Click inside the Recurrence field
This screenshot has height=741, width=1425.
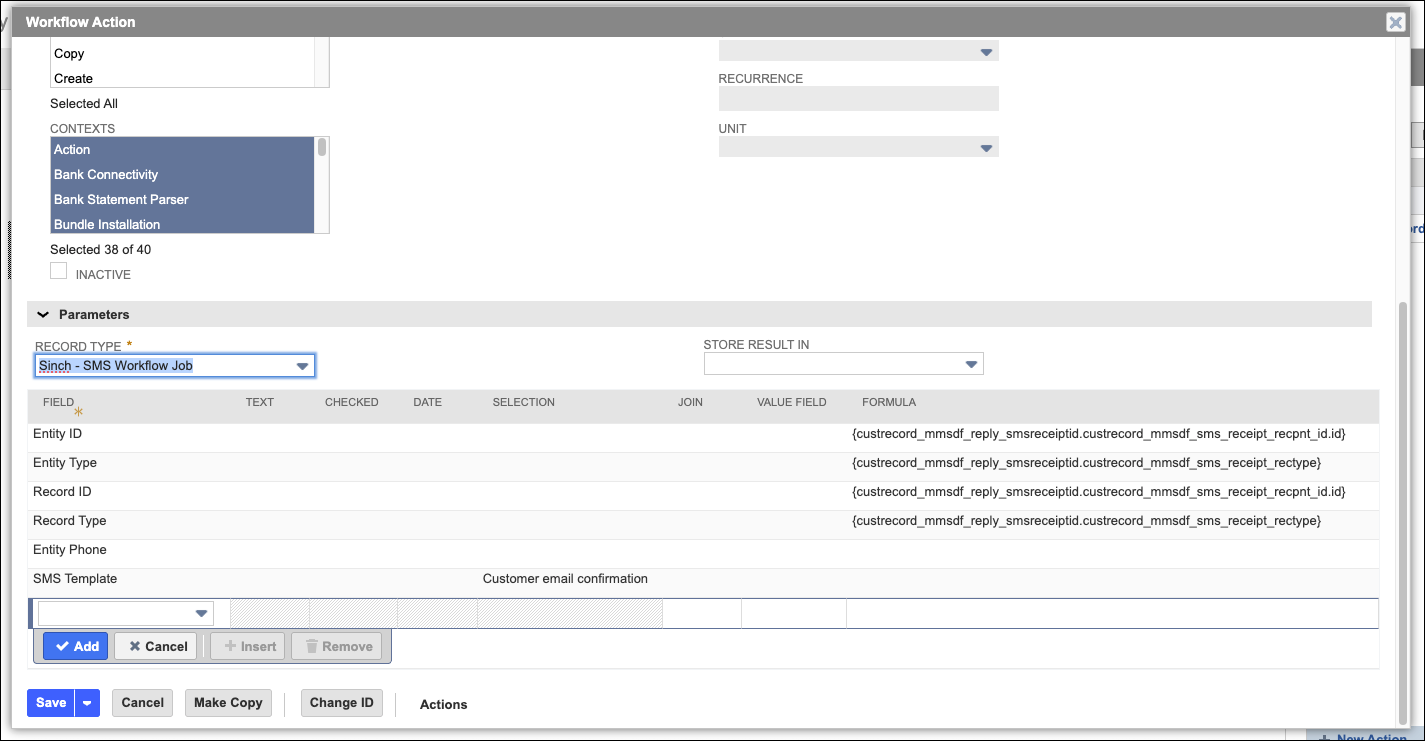(x=858, y=98)
